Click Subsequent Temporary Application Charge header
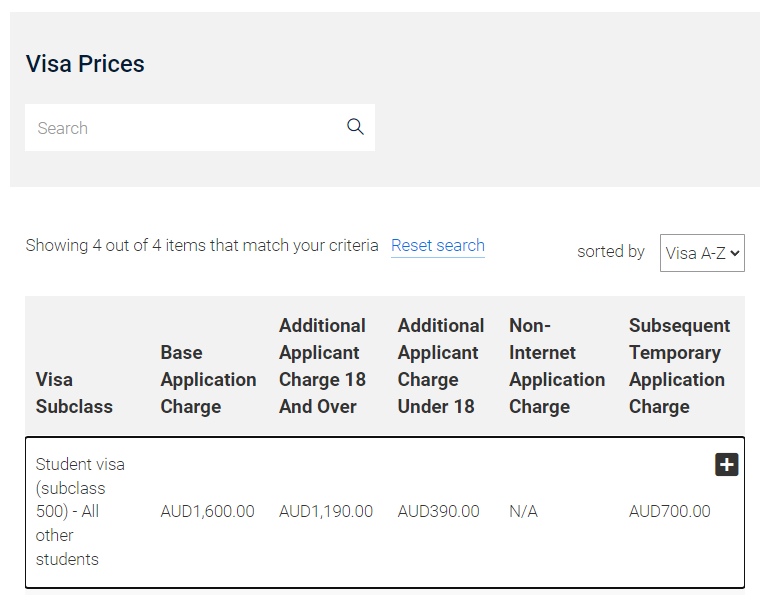 (679, 366)
